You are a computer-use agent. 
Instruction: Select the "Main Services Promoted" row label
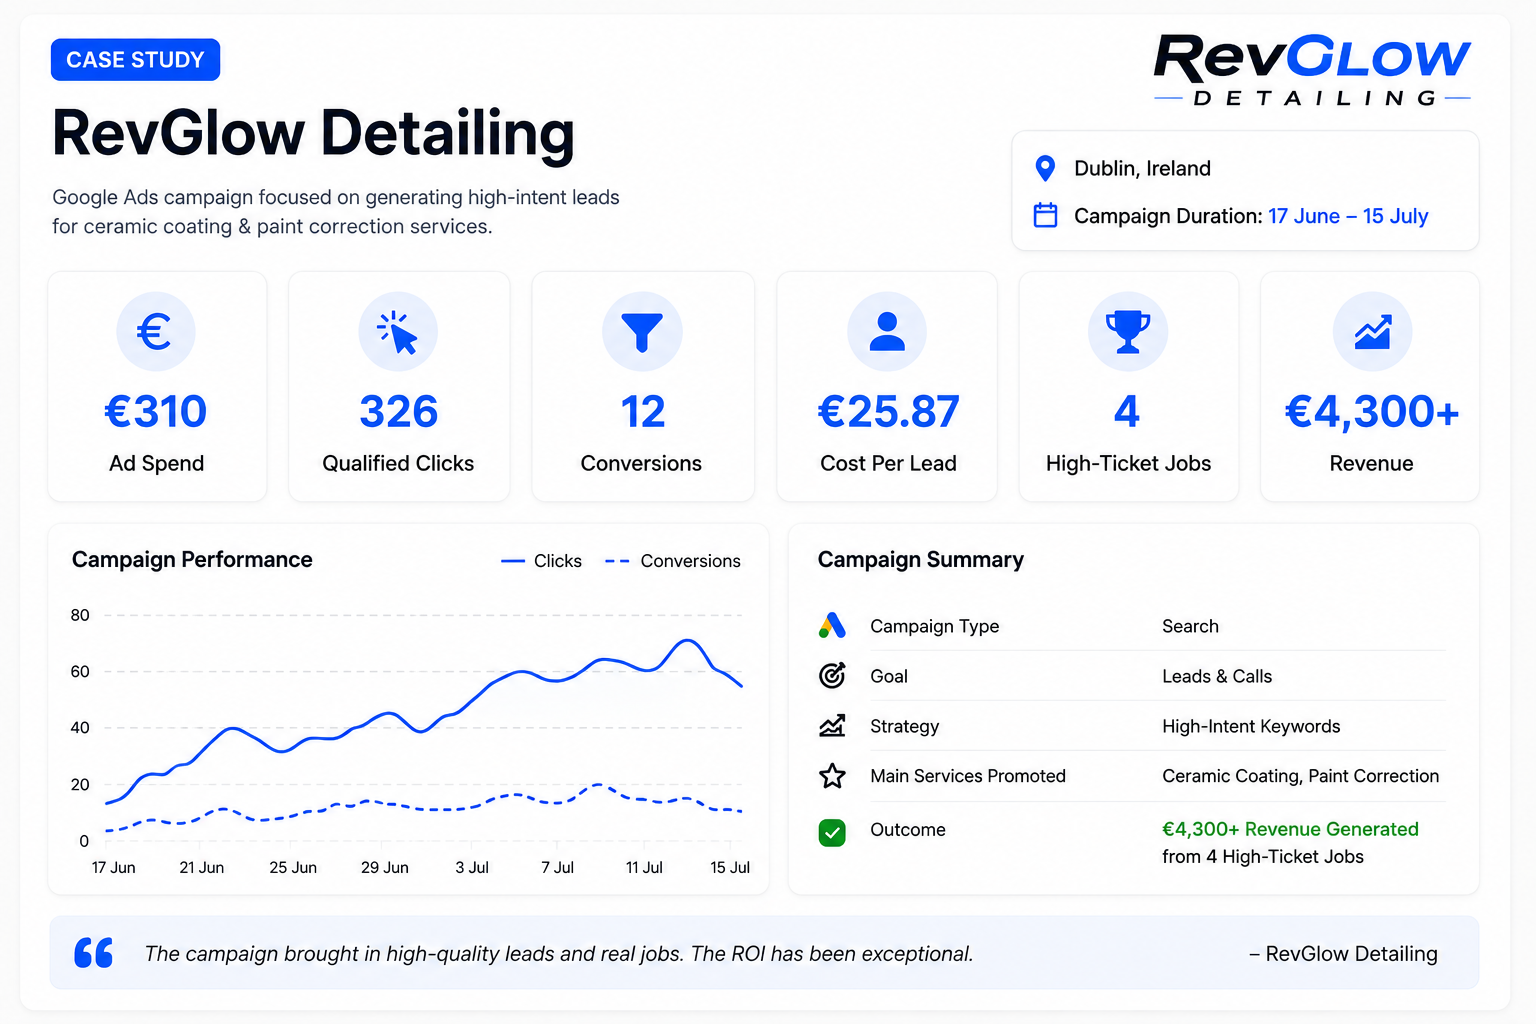tap(968, 776)
